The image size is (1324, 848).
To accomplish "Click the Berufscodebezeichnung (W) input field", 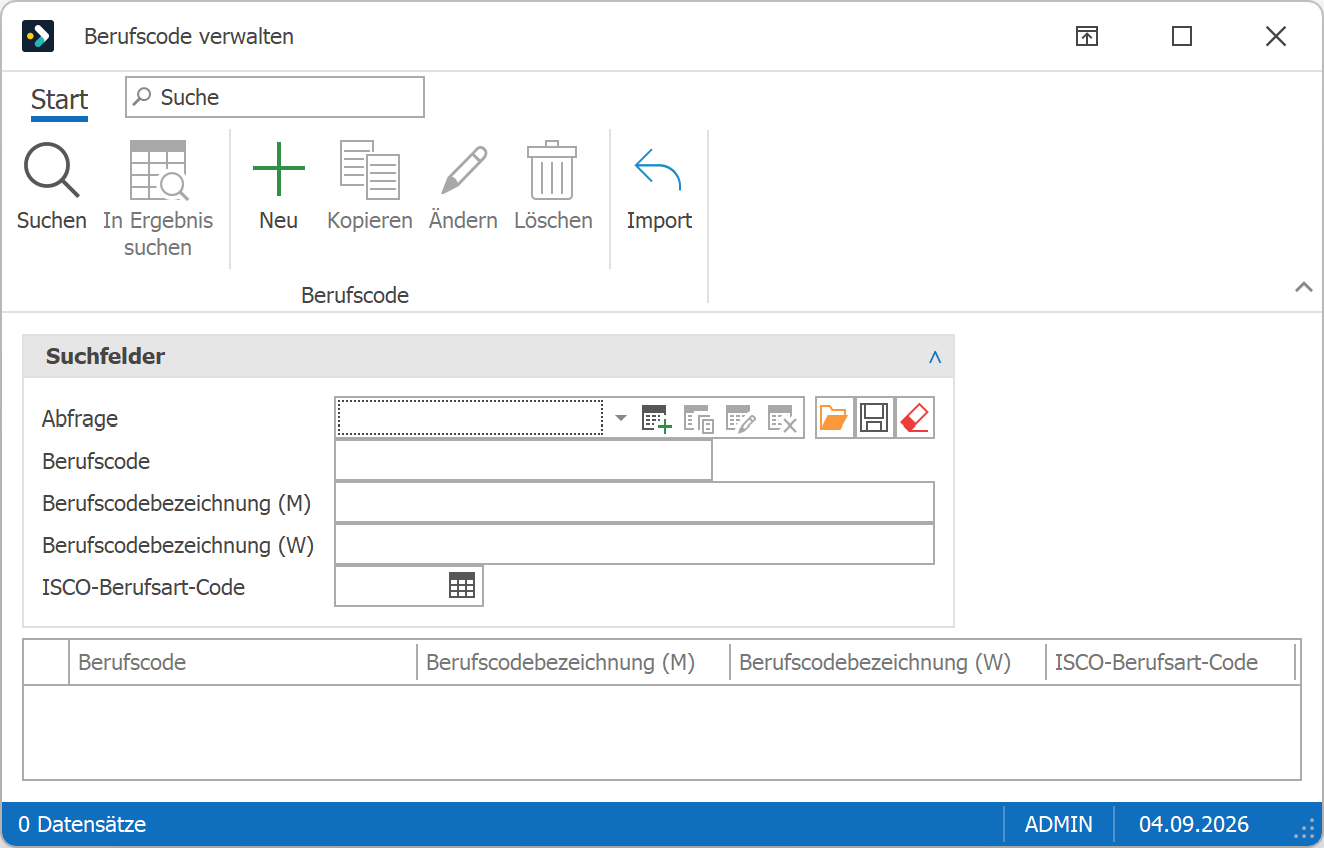I will pyautogui.click(x=634, y=544).
